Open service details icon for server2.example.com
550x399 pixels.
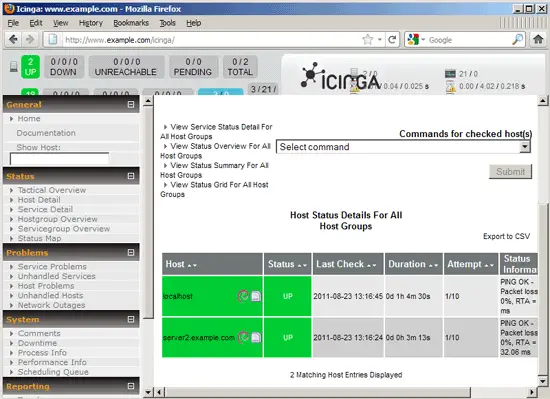[256, 337]
